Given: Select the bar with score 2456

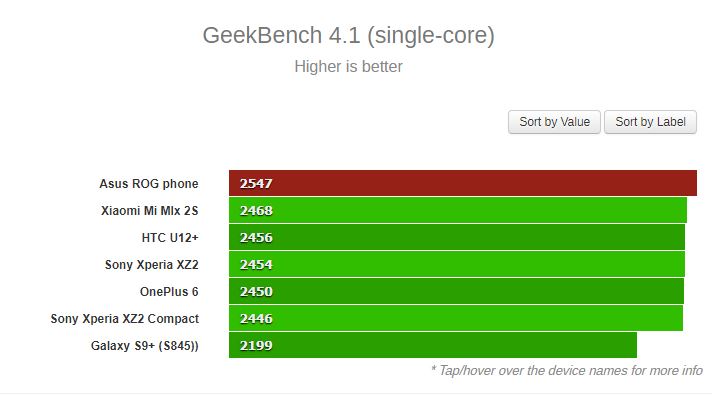Looking at the screenshot, I should click(457, 237).
